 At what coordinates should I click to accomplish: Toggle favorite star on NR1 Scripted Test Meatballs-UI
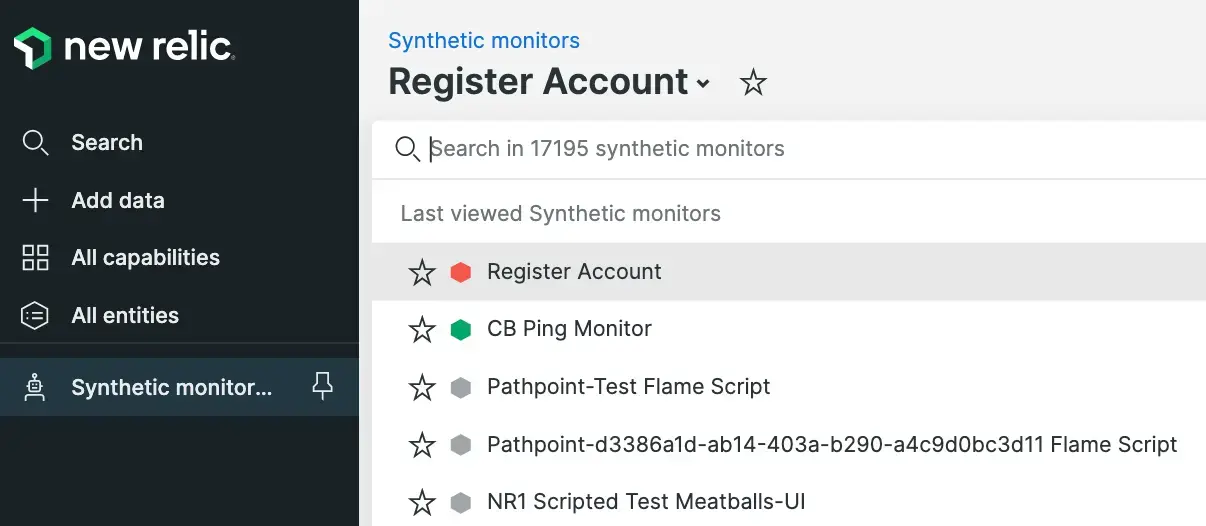tap(422, 502)
